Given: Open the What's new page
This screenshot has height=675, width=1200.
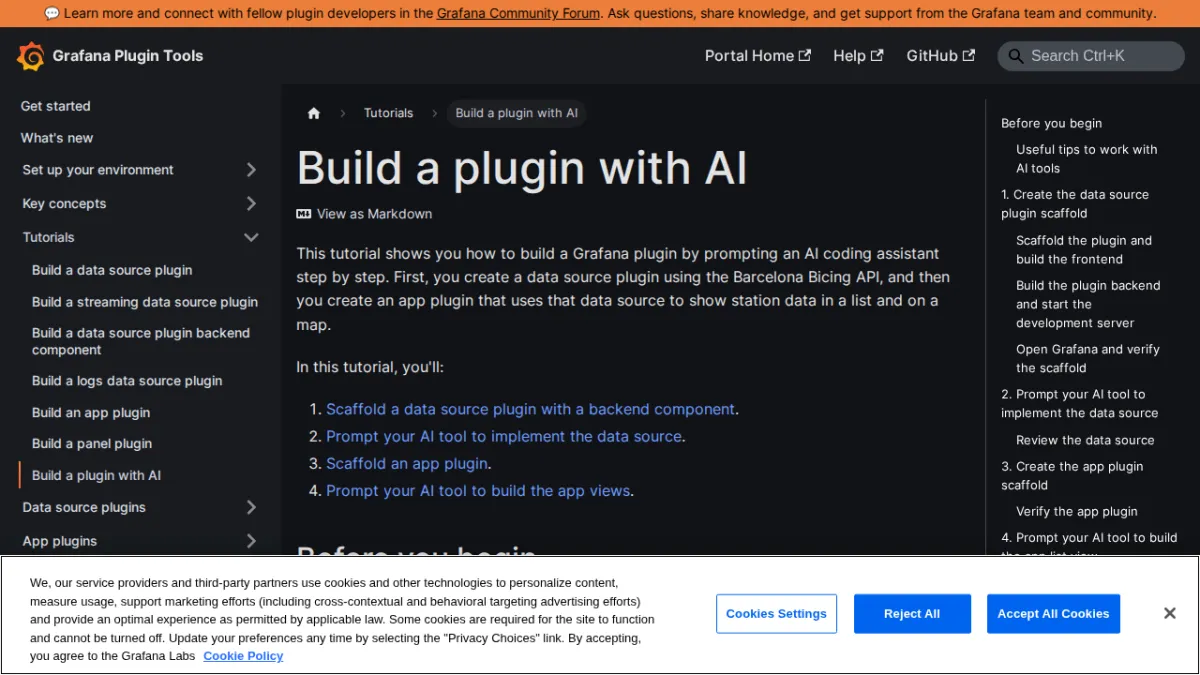Looking at the screenshot, I should coord(57,138).
